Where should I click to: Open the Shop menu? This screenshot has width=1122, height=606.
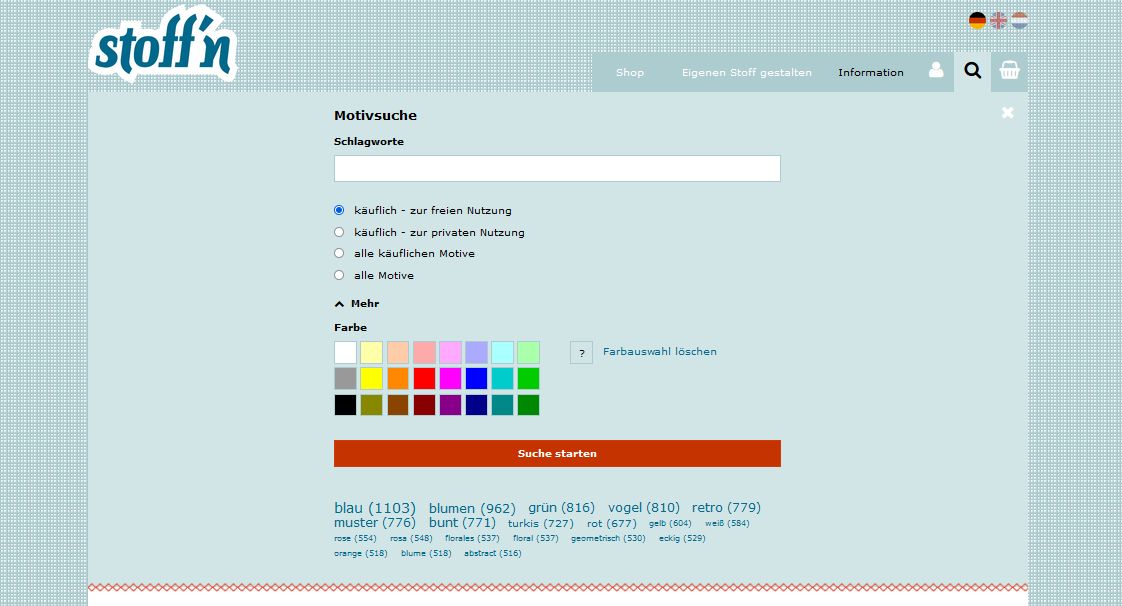pos(630,72)
